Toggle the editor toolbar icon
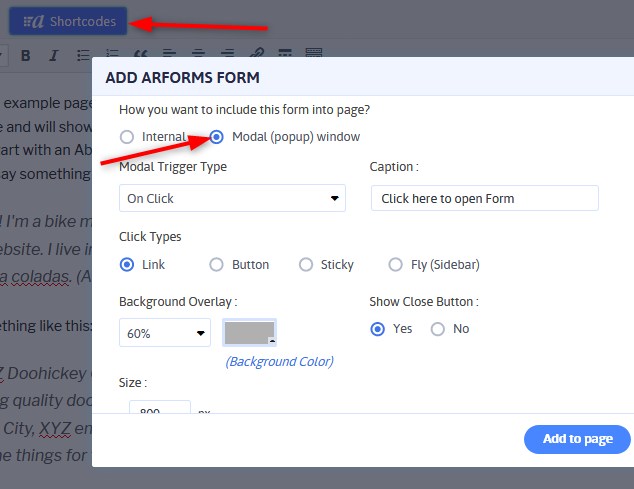Screen dimensions: 634x489 (x=314, y=53)
